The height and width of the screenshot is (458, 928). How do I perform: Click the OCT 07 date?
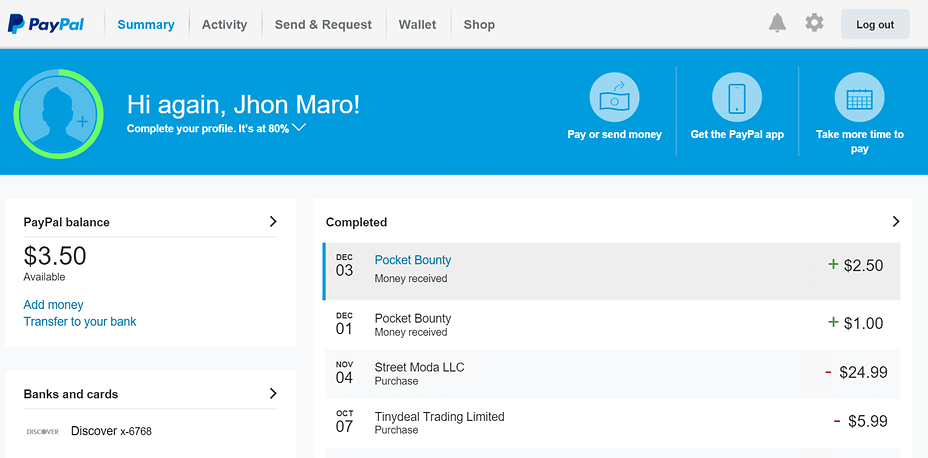tap(344, 421)
